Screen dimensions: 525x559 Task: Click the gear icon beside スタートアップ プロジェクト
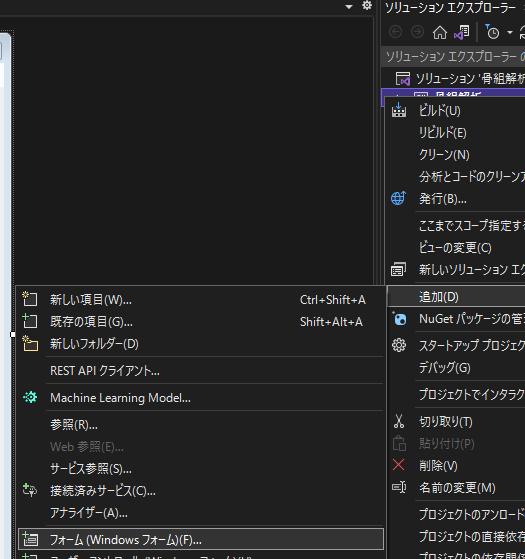point(399,345)
